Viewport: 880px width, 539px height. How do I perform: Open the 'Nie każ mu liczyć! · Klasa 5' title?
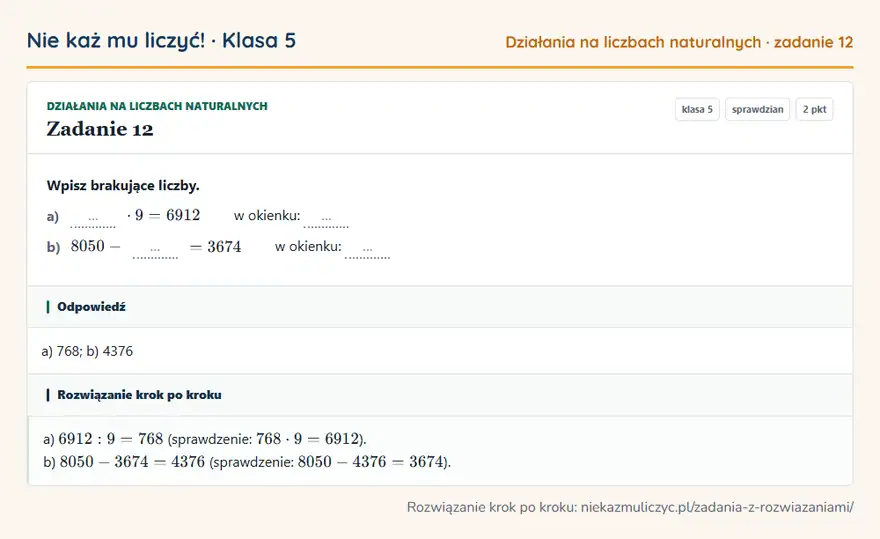point(161,40)
